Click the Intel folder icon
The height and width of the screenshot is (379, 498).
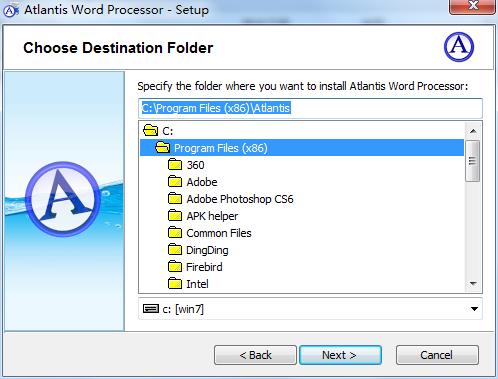[175, 284]
